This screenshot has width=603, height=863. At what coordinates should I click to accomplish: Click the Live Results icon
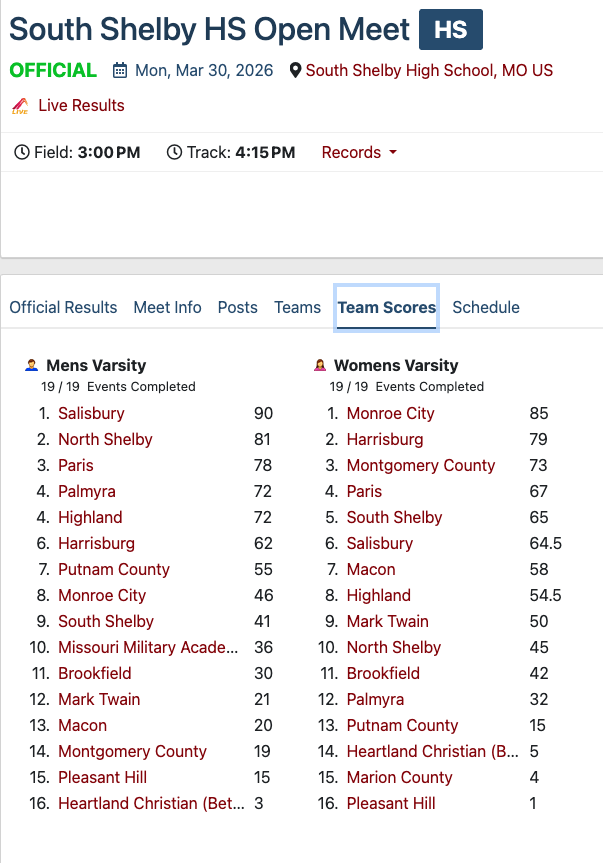click(20, 106)
